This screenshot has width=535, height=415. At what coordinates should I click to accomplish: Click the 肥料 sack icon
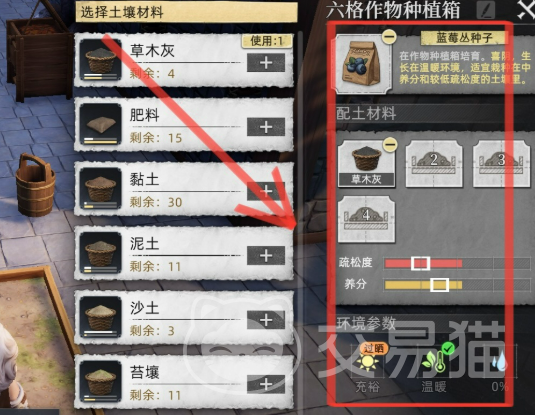click(100, 124)
